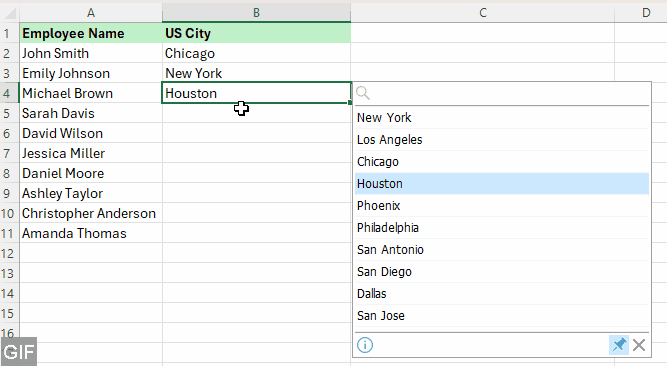
Task: Select the David Wilson cell
Action: point(91,133)
